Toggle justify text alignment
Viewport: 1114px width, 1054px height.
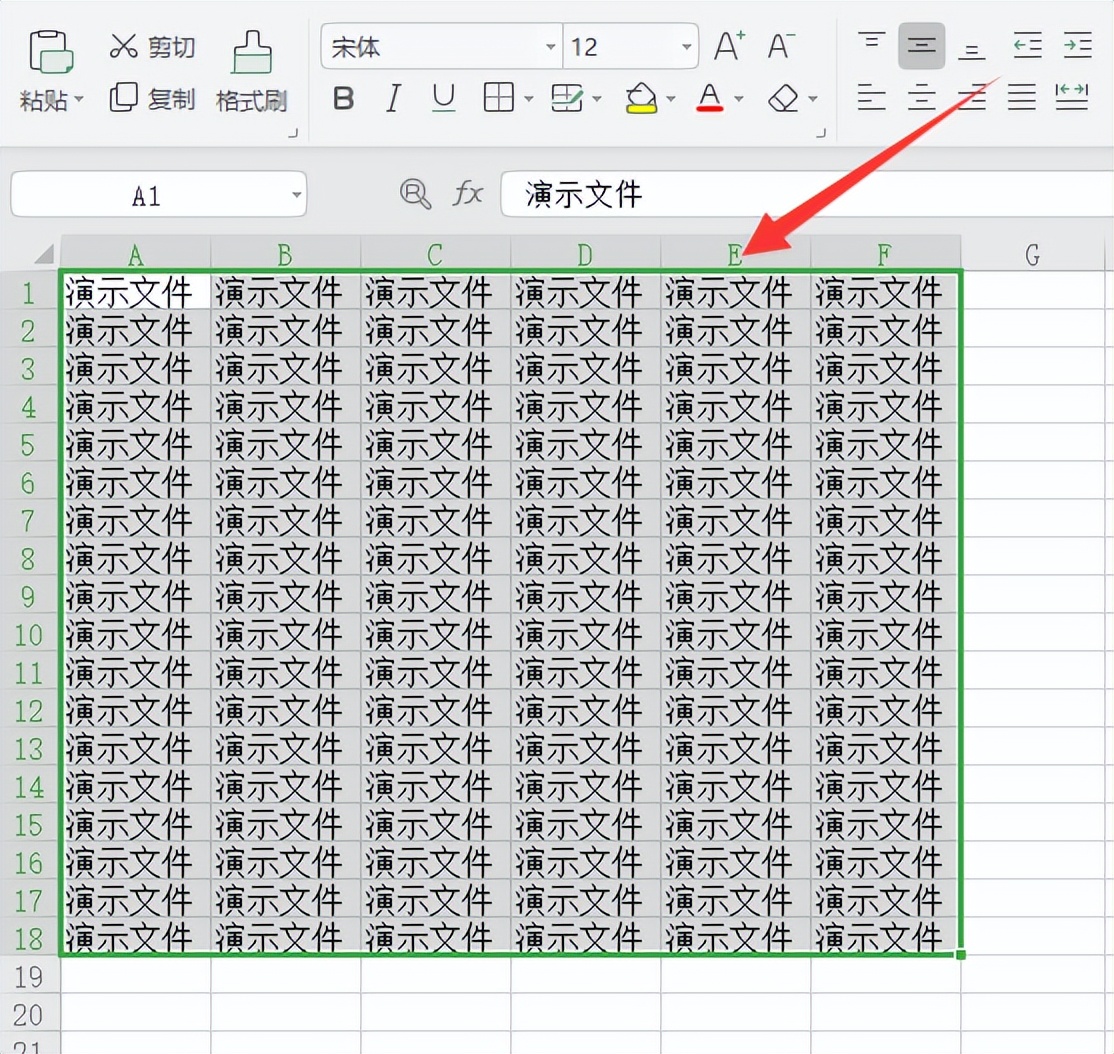point(1021,98)
